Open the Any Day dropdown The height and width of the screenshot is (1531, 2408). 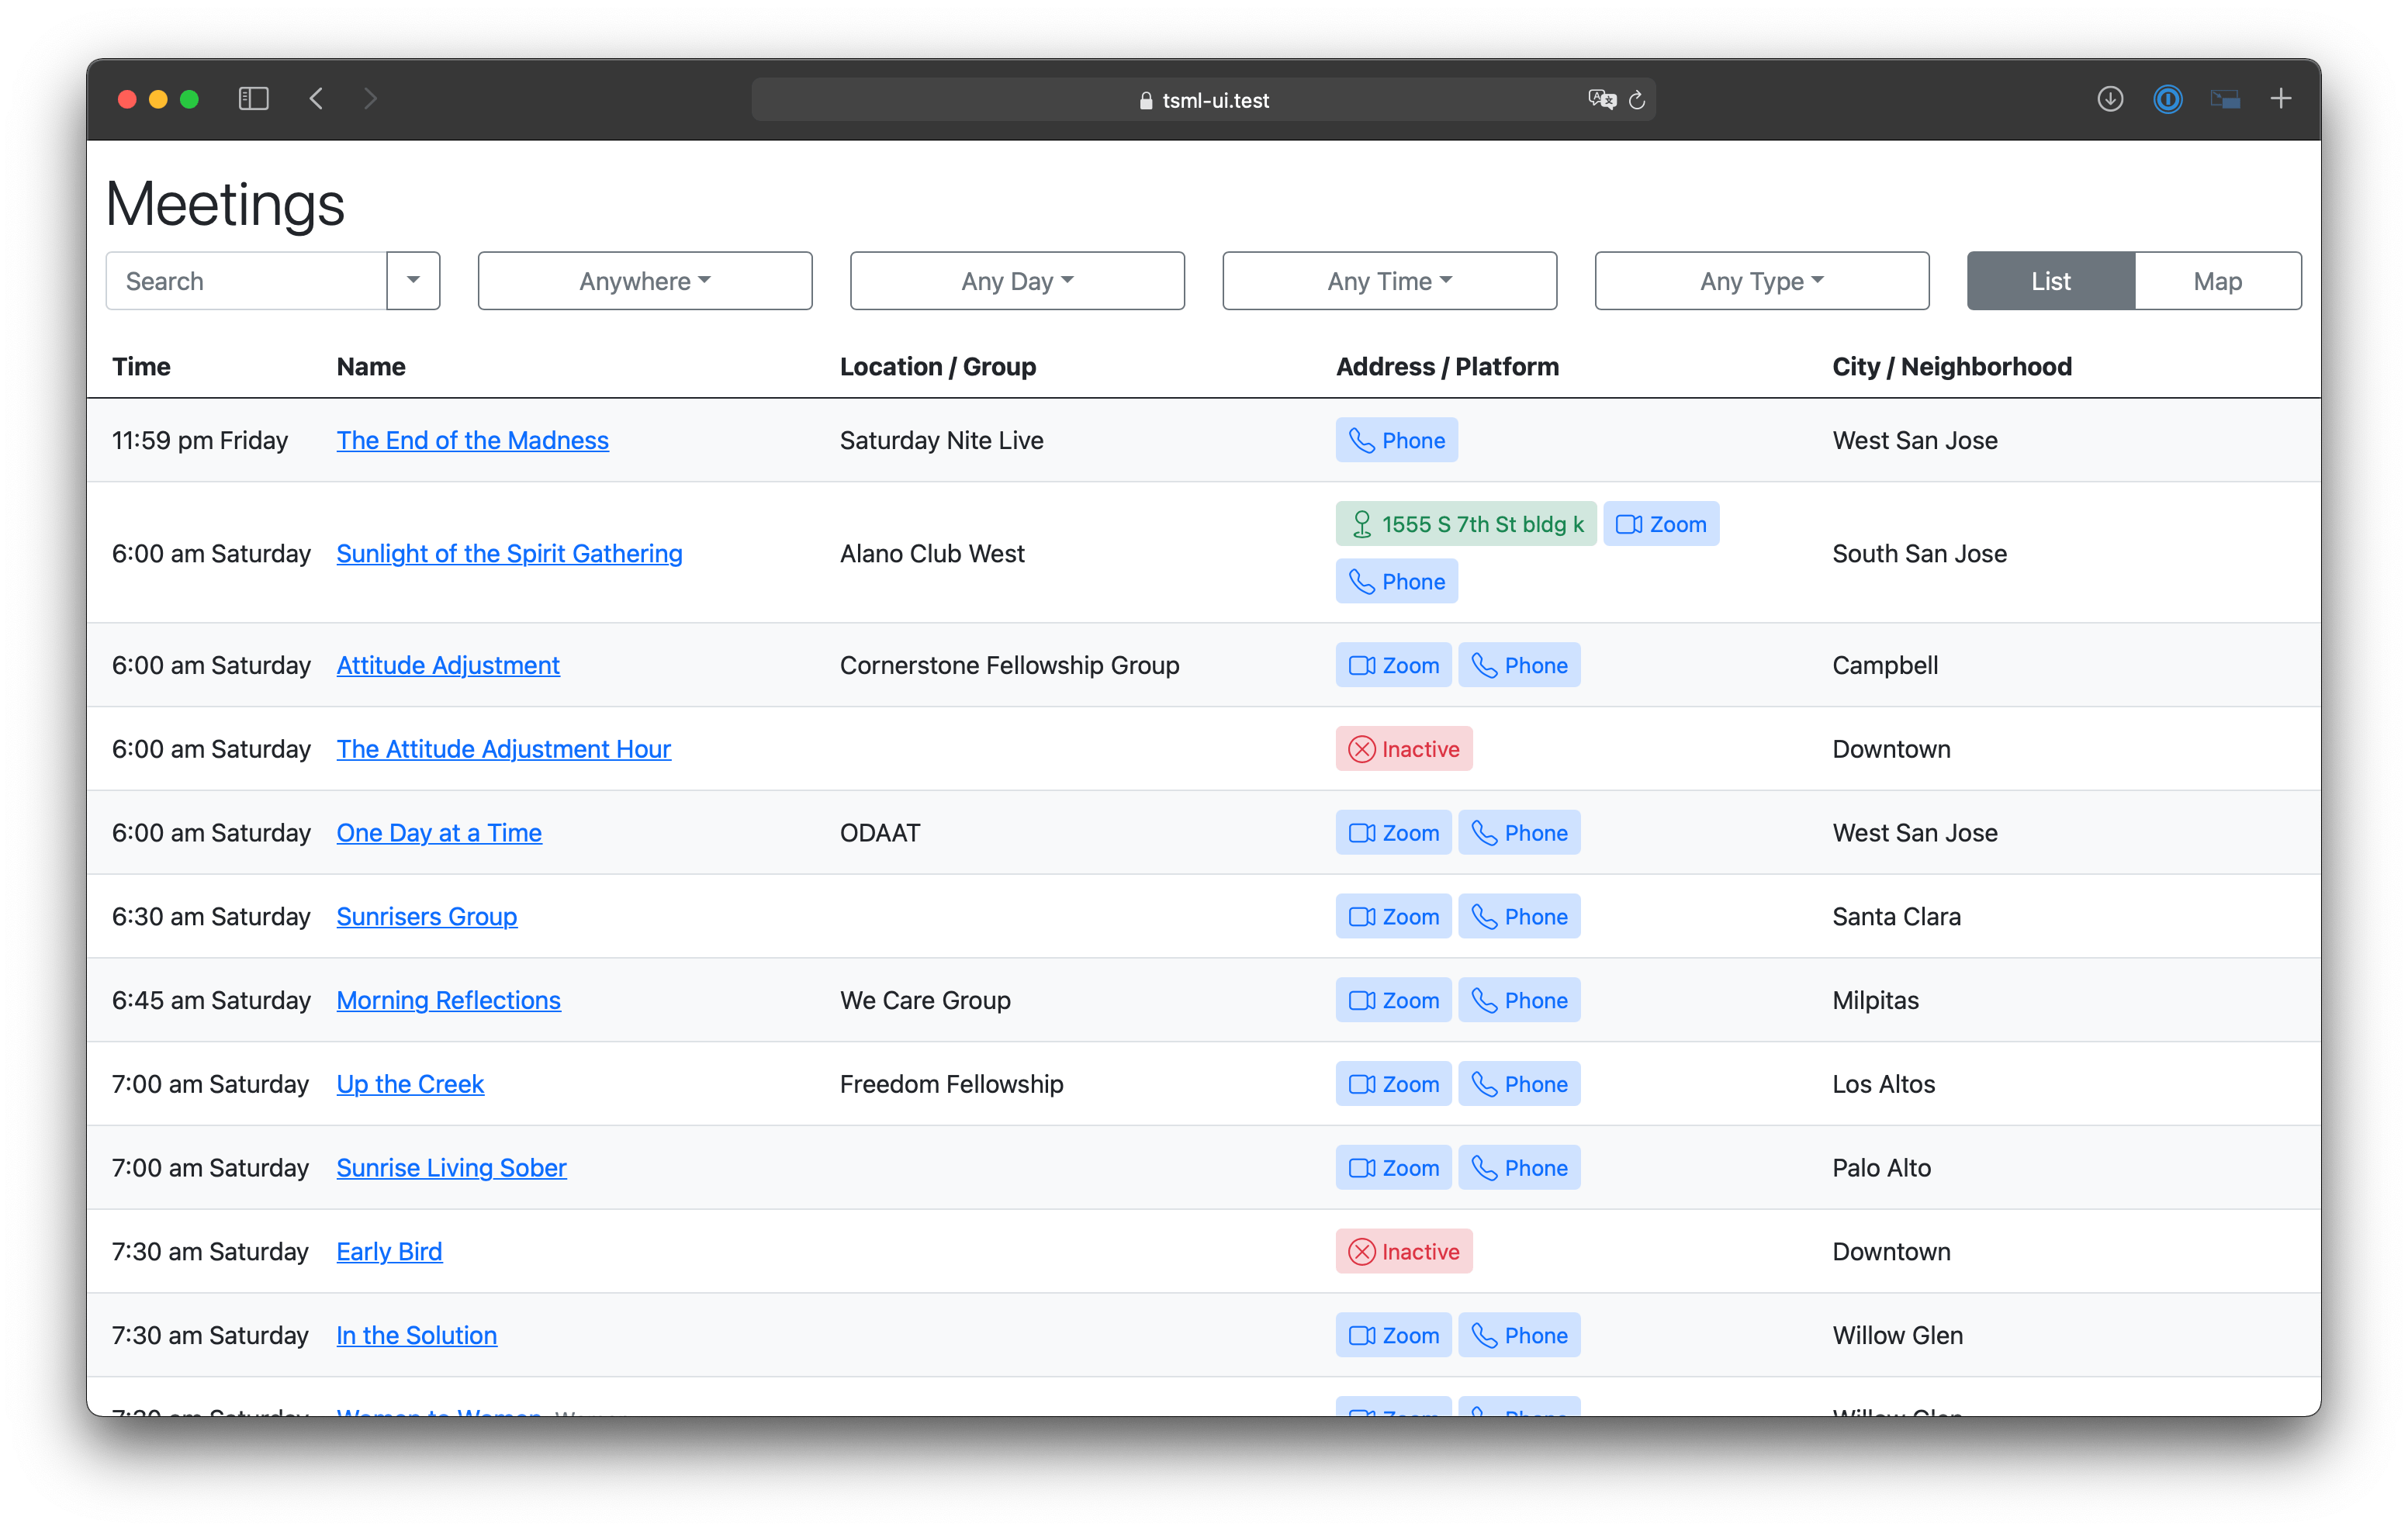tap(1016, 281)
